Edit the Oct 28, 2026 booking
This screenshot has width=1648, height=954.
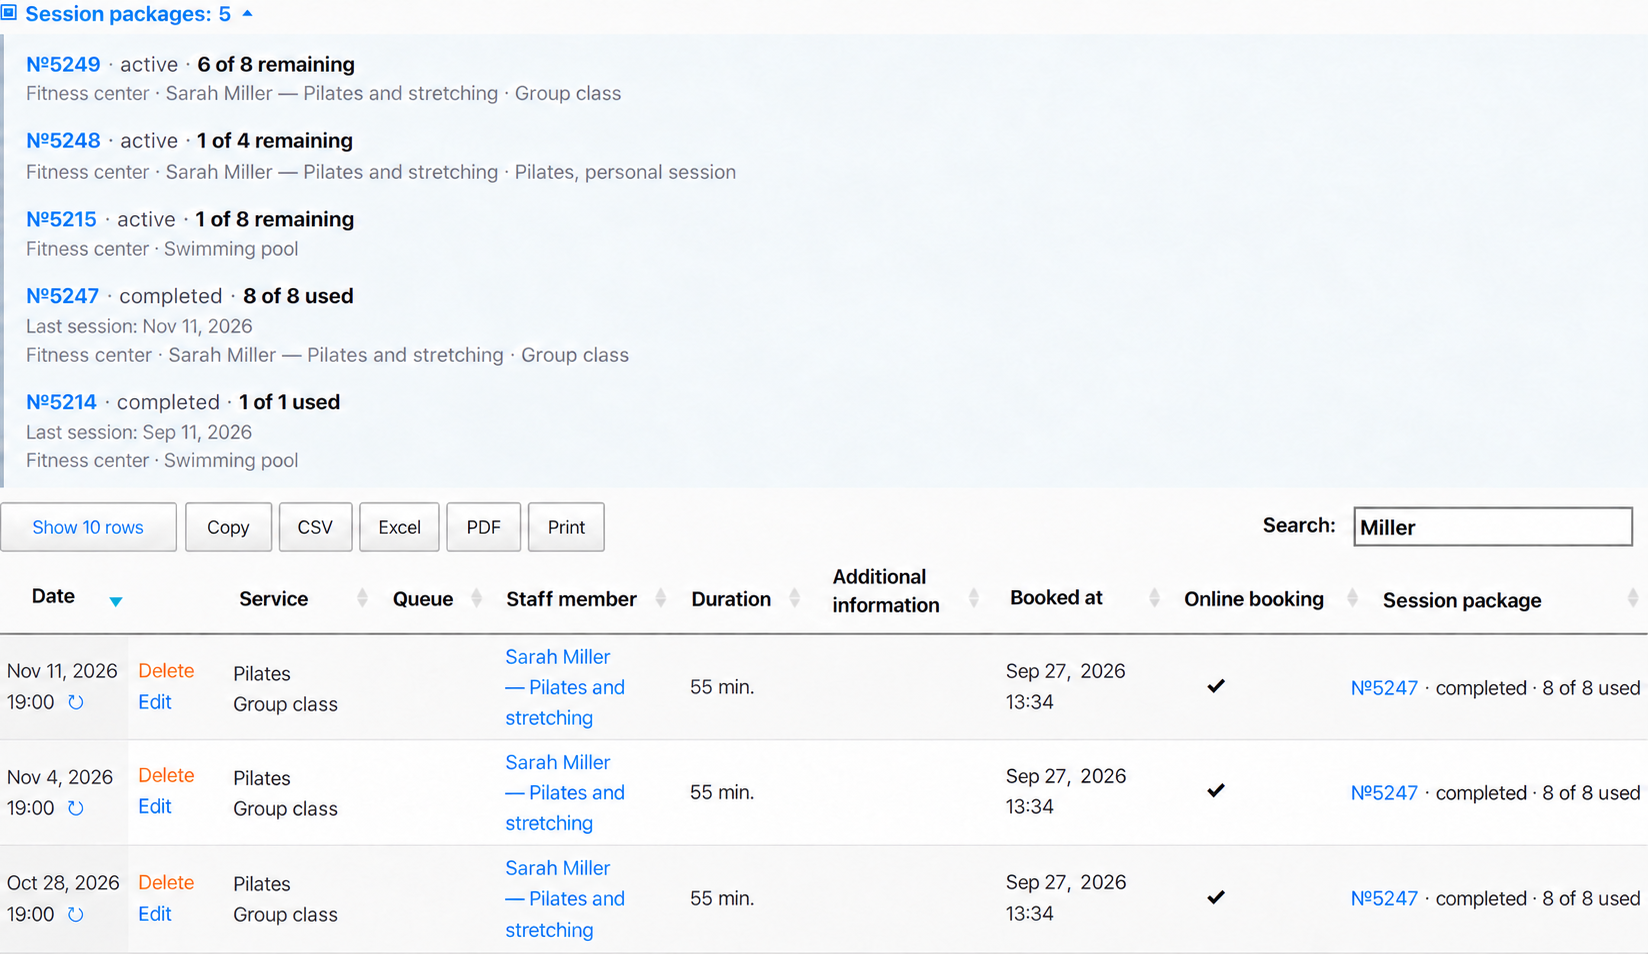pos(155,913)
